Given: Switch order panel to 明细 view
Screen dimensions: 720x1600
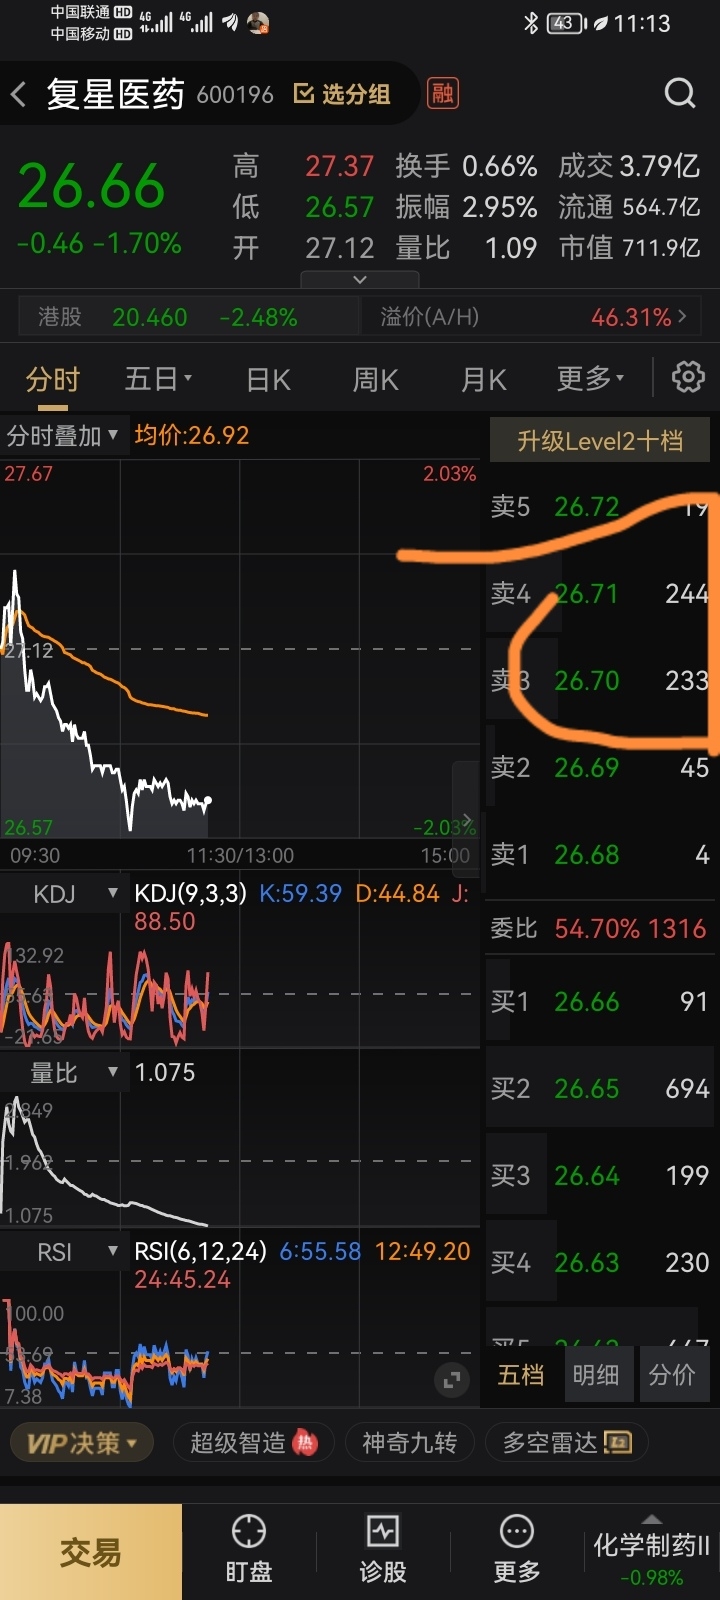Looking at the screenshot, I should [x=596, y=1375].
